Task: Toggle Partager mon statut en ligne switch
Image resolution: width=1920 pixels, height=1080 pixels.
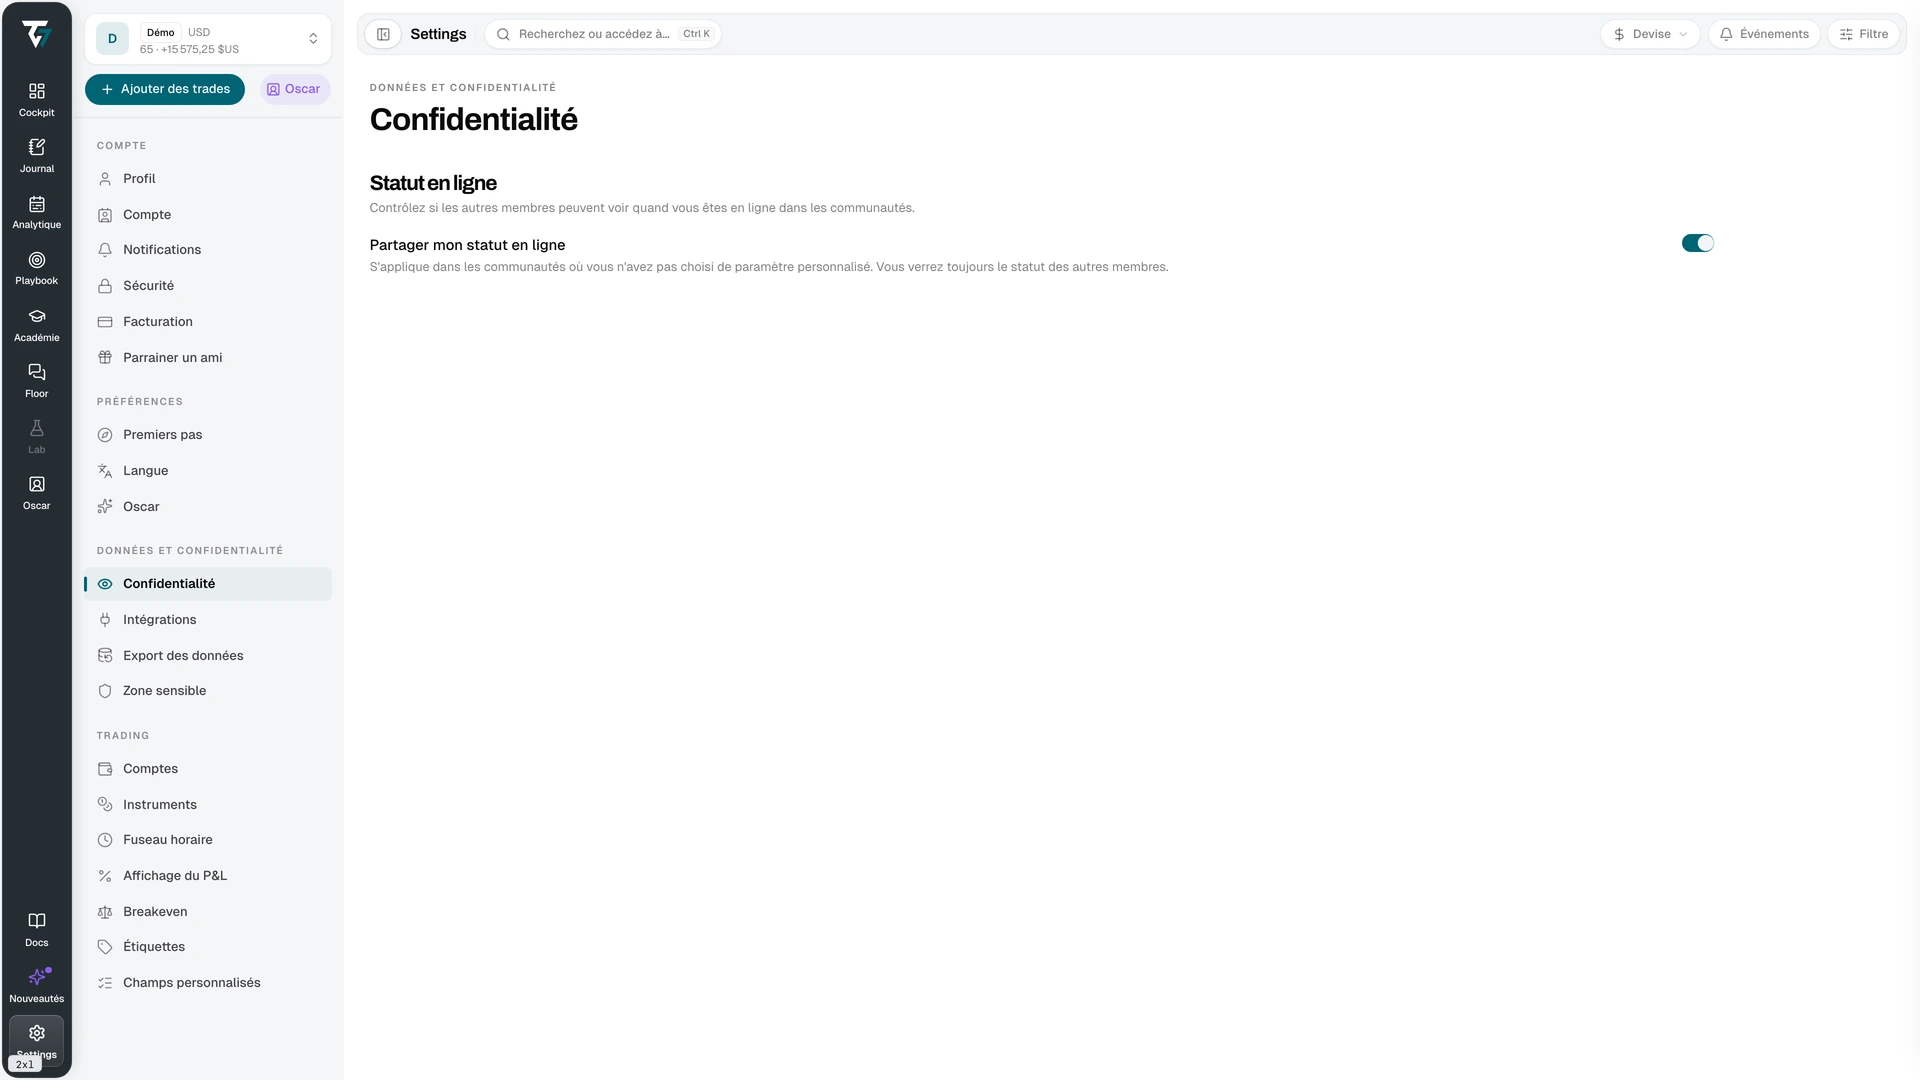Action: pyautogui.click(x=1697, y=243)
